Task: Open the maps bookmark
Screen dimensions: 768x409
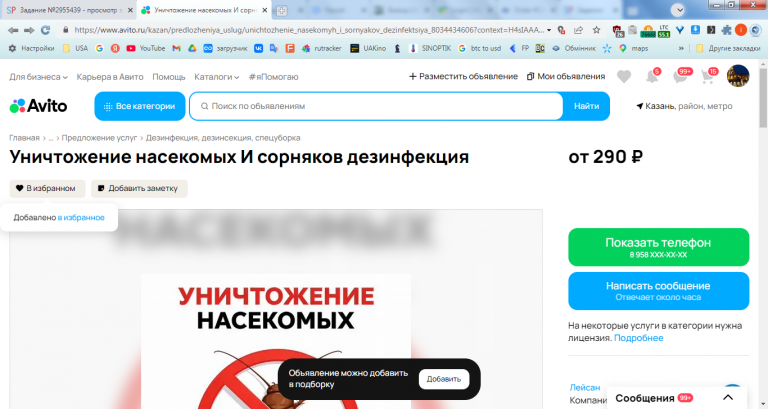Action: (633, 48)
